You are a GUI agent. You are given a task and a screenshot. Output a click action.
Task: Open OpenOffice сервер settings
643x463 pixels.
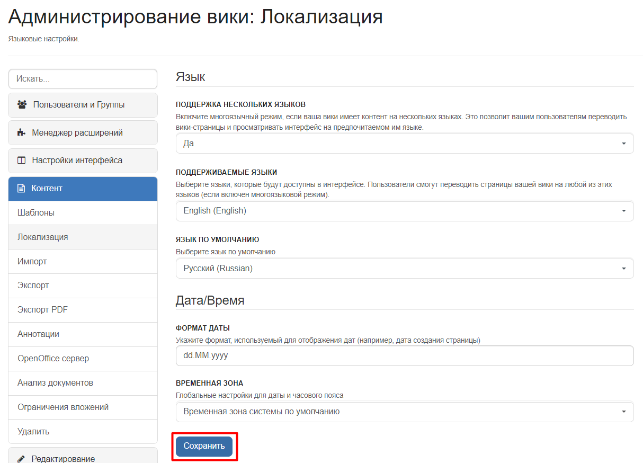click(x=83, y=358)
